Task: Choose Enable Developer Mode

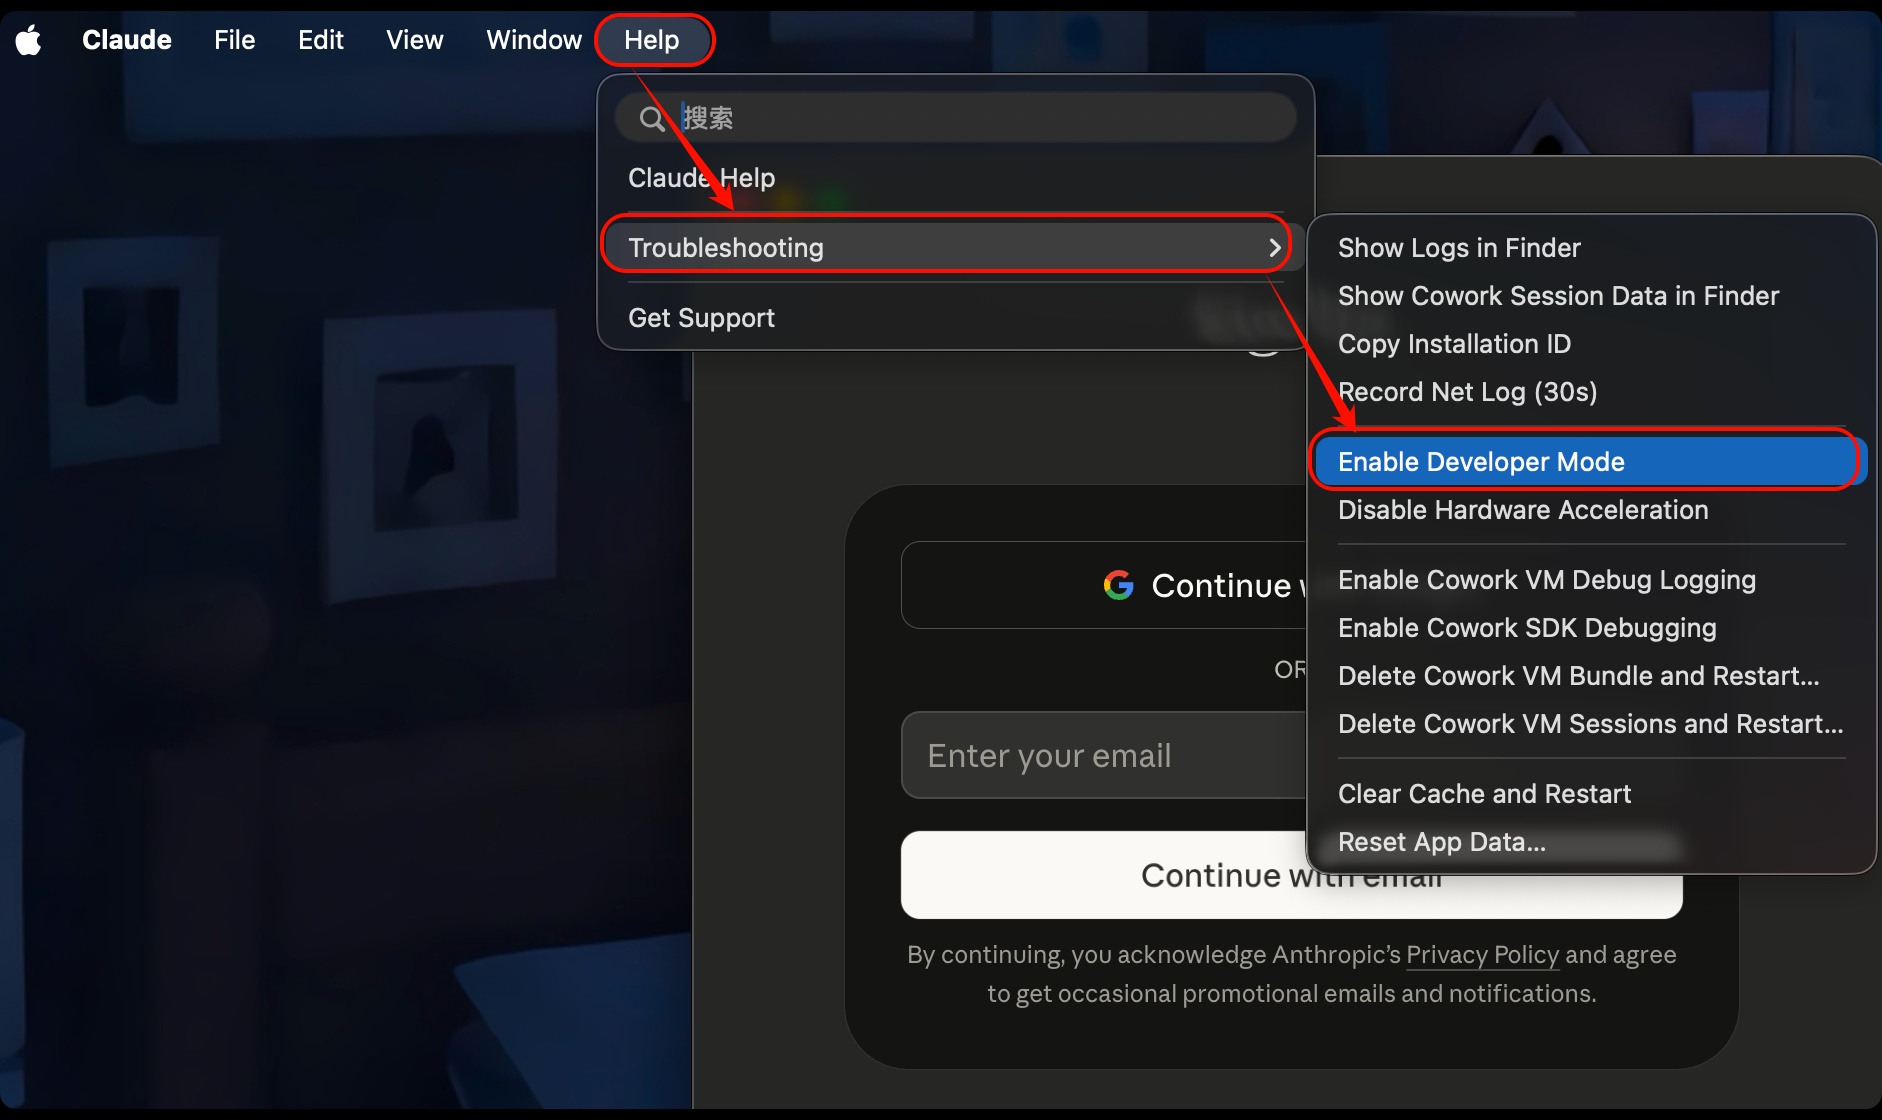Action: (1591, 462)
